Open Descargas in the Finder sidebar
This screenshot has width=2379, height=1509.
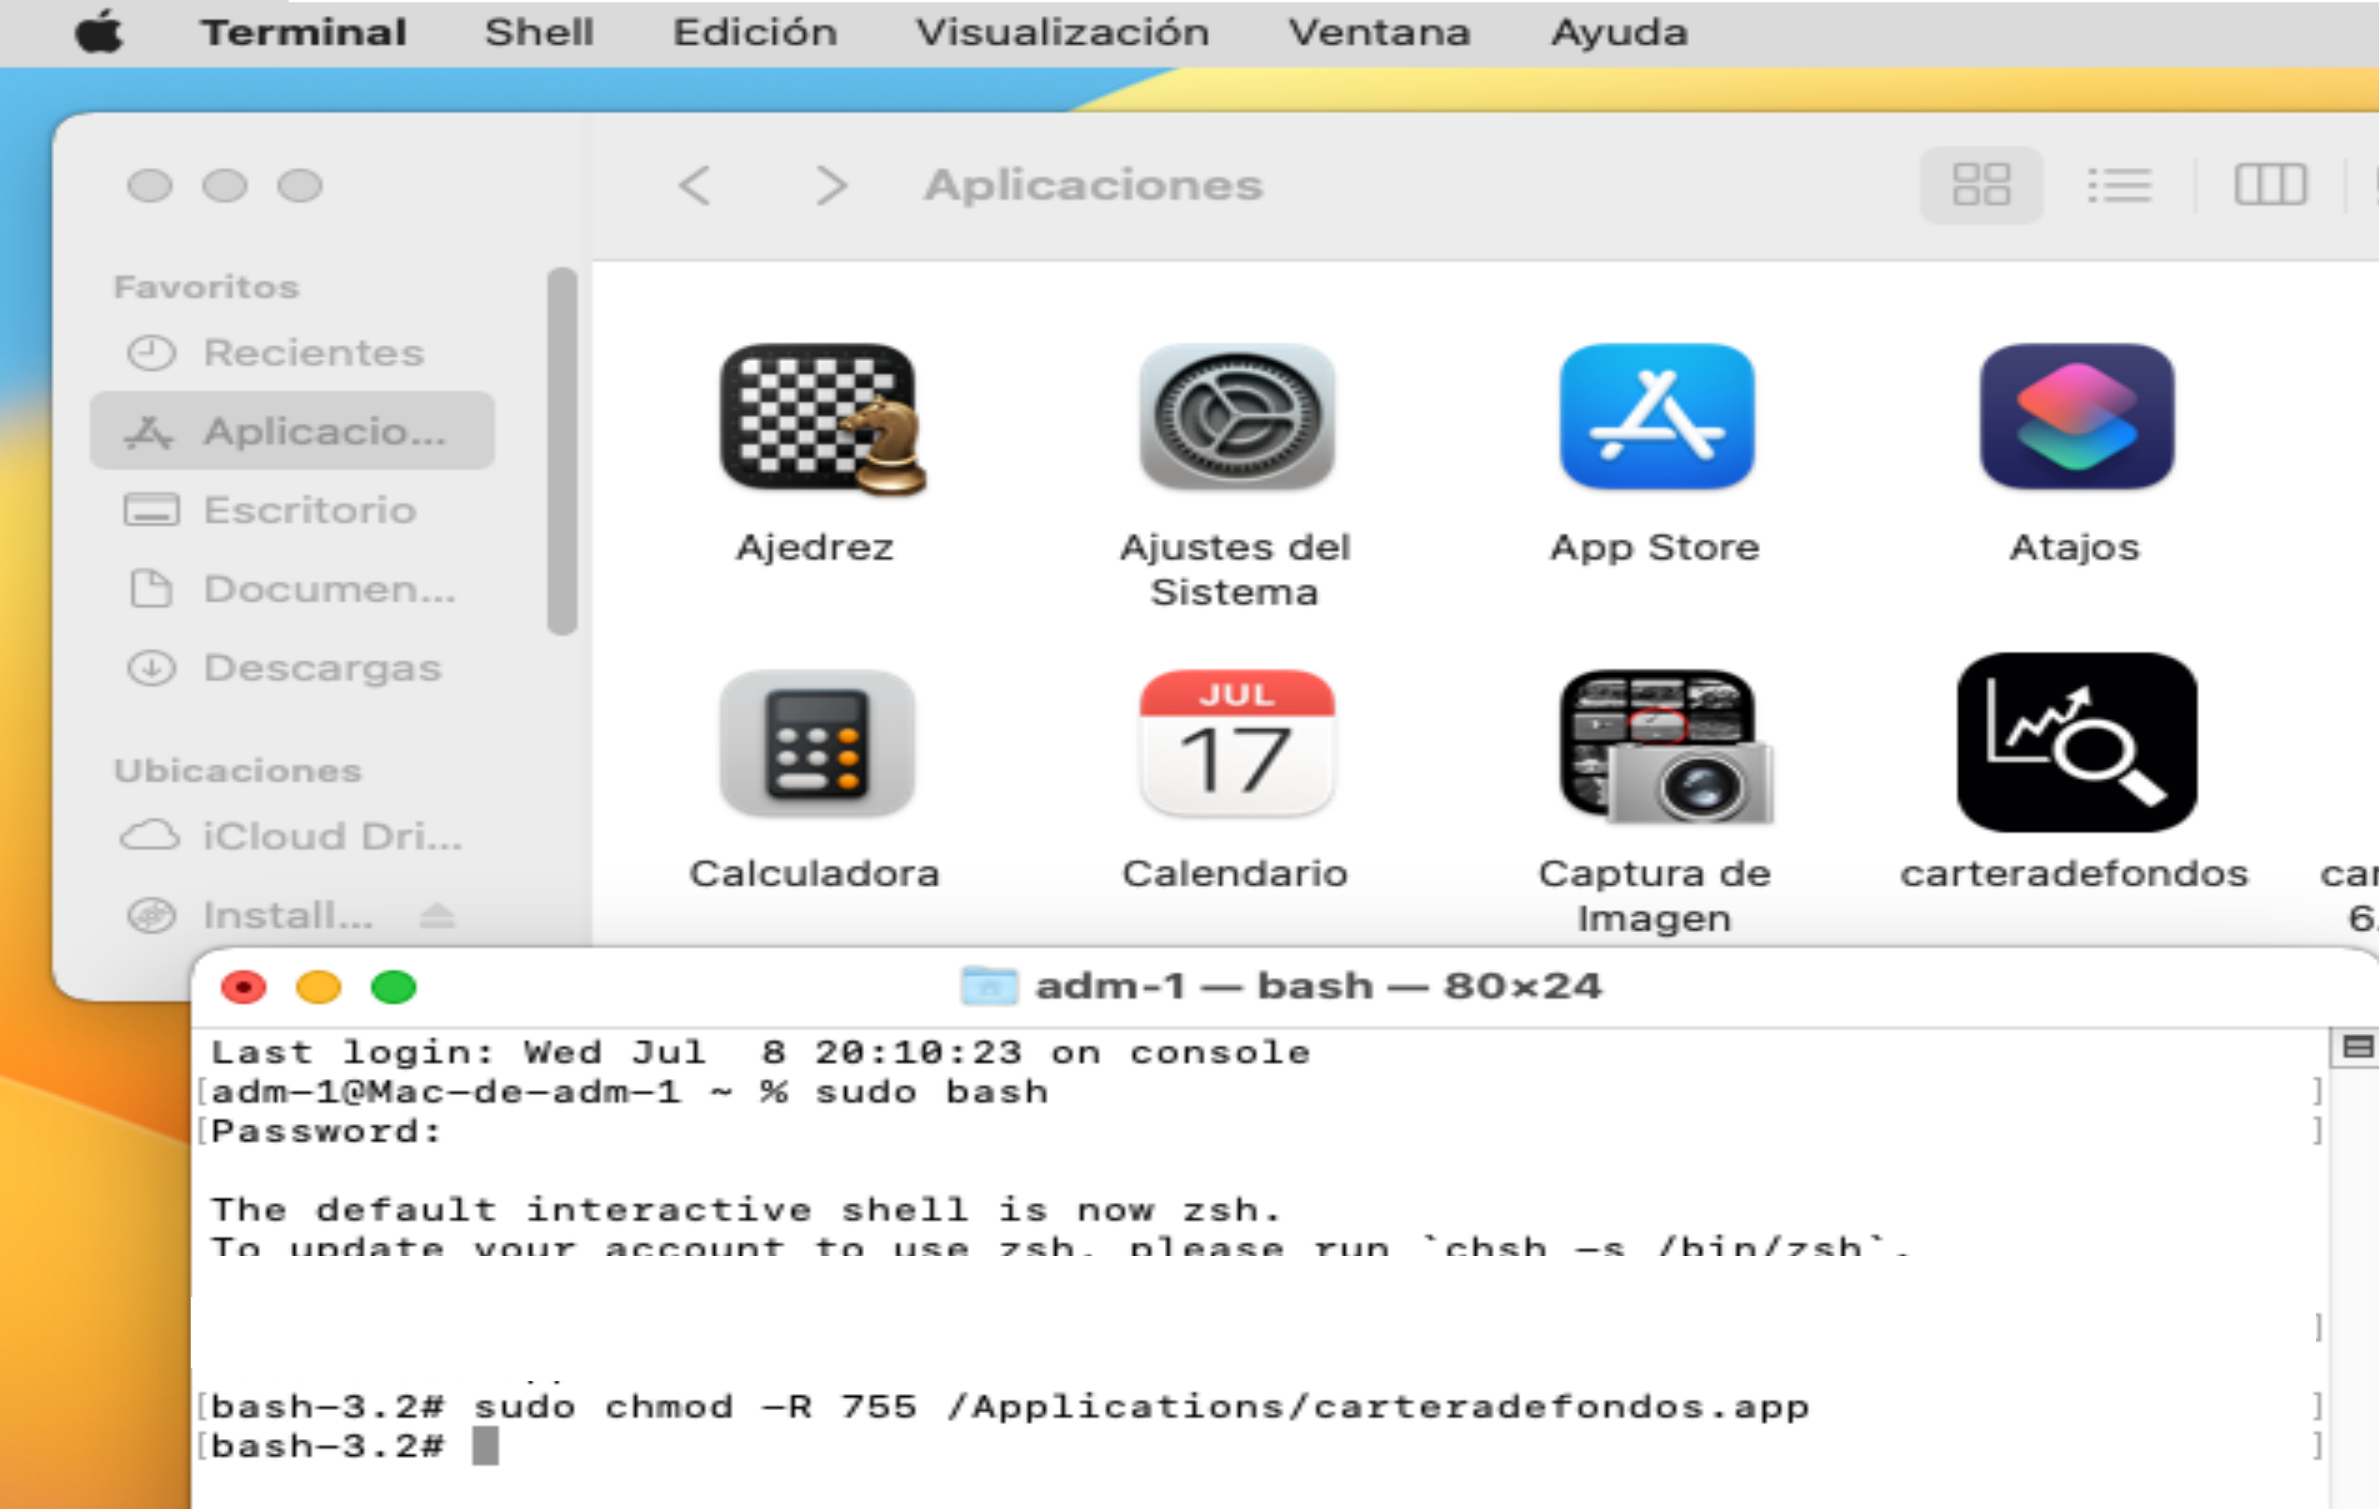pos(292,667)
